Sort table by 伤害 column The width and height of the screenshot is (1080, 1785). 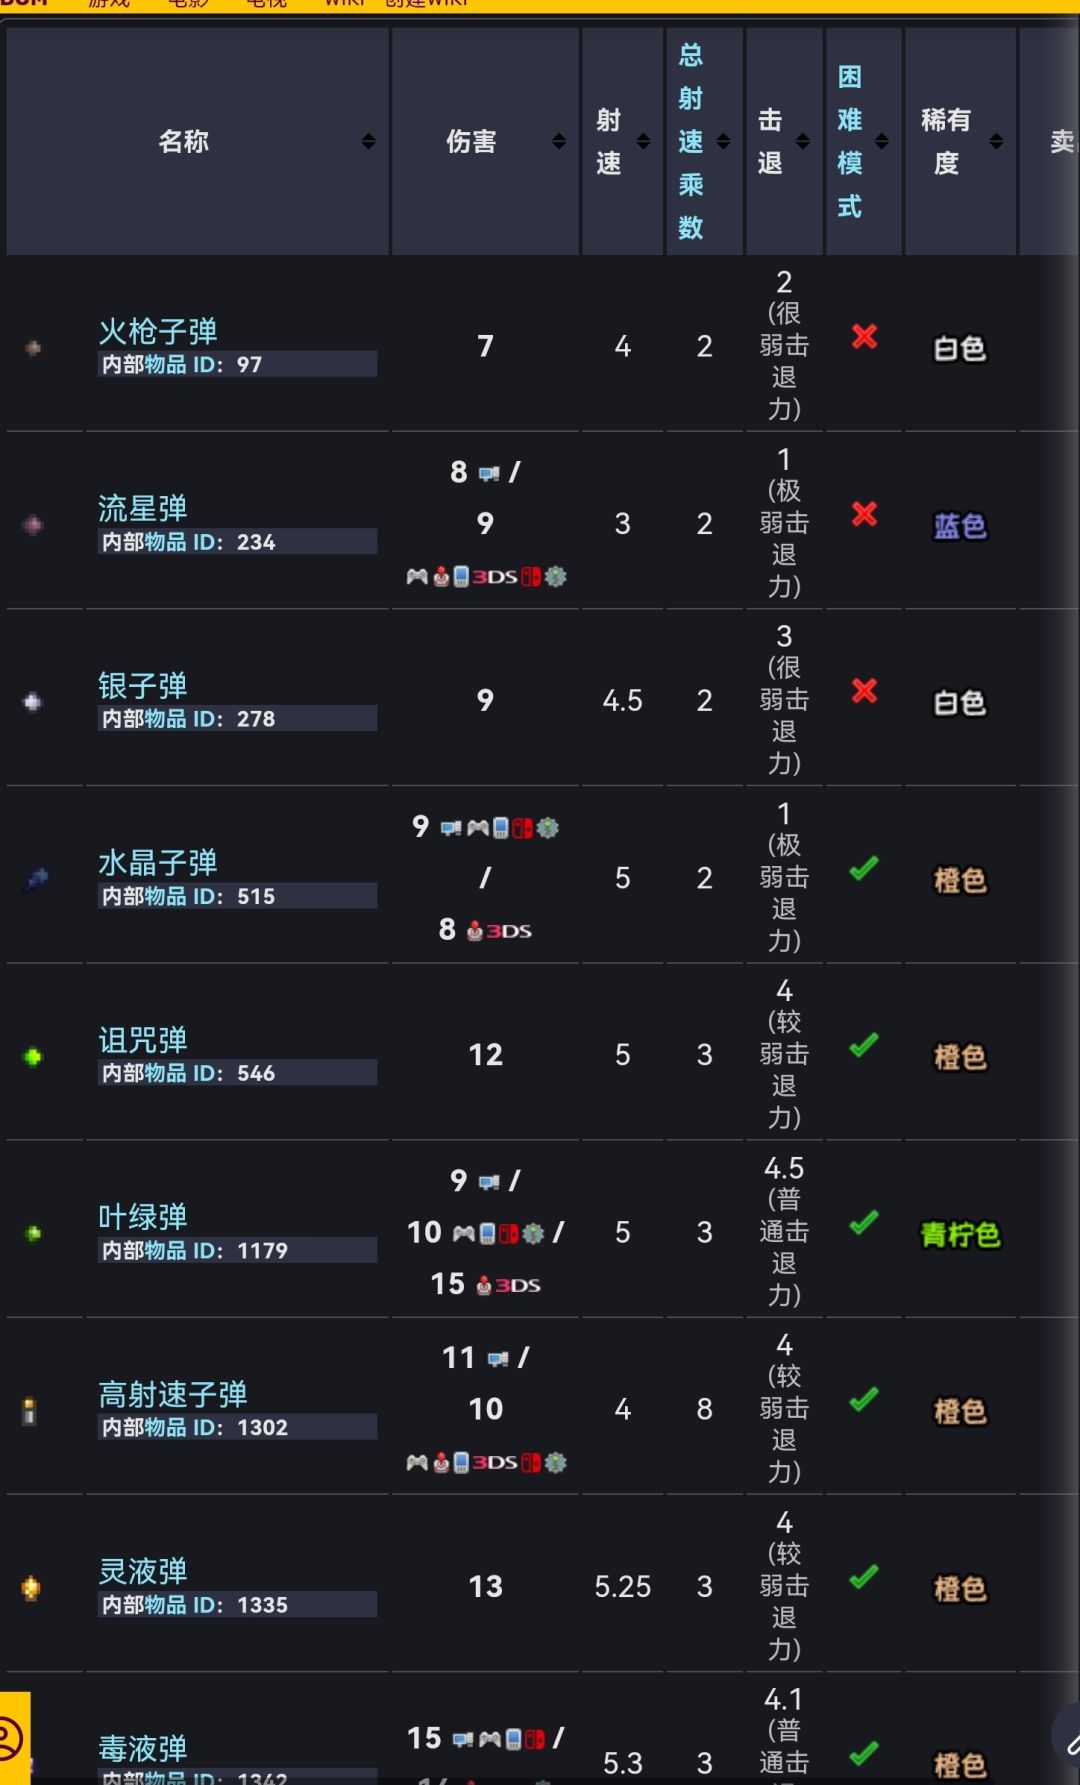(559, 142)
